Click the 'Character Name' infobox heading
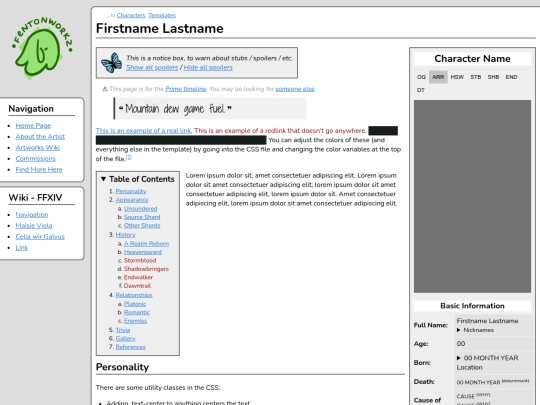The image size is (540, 405). pos(472,59)
